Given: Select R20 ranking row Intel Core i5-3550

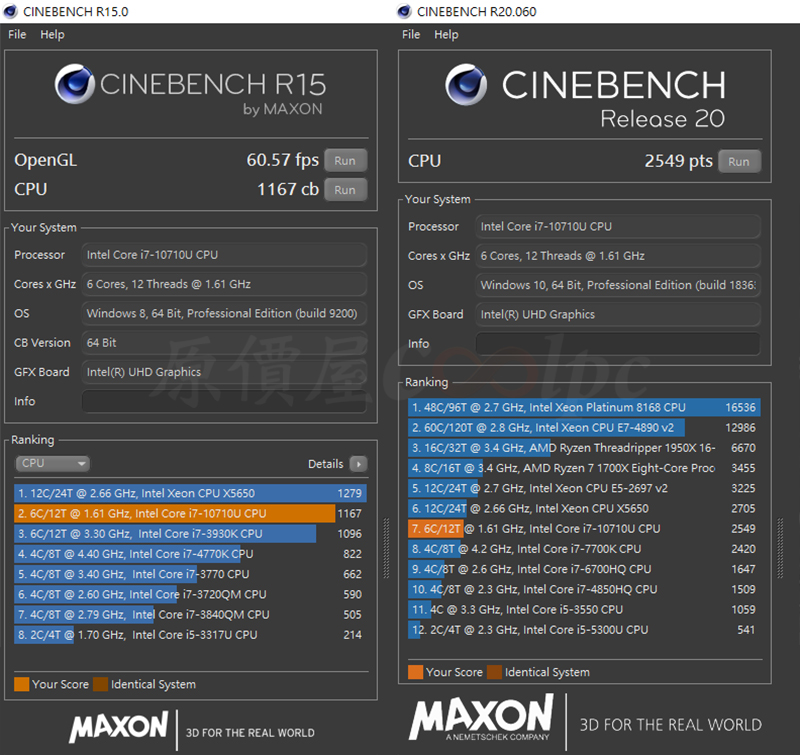Looking at the screenshot, I should pyautogui.click(x=584, y=610).
